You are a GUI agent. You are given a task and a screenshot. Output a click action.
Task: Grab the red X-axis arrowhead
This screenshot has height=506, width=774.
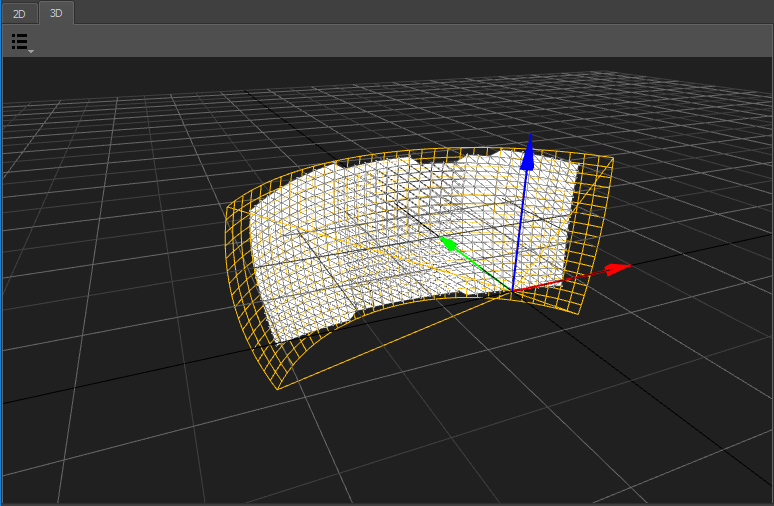tap(620, 267)
